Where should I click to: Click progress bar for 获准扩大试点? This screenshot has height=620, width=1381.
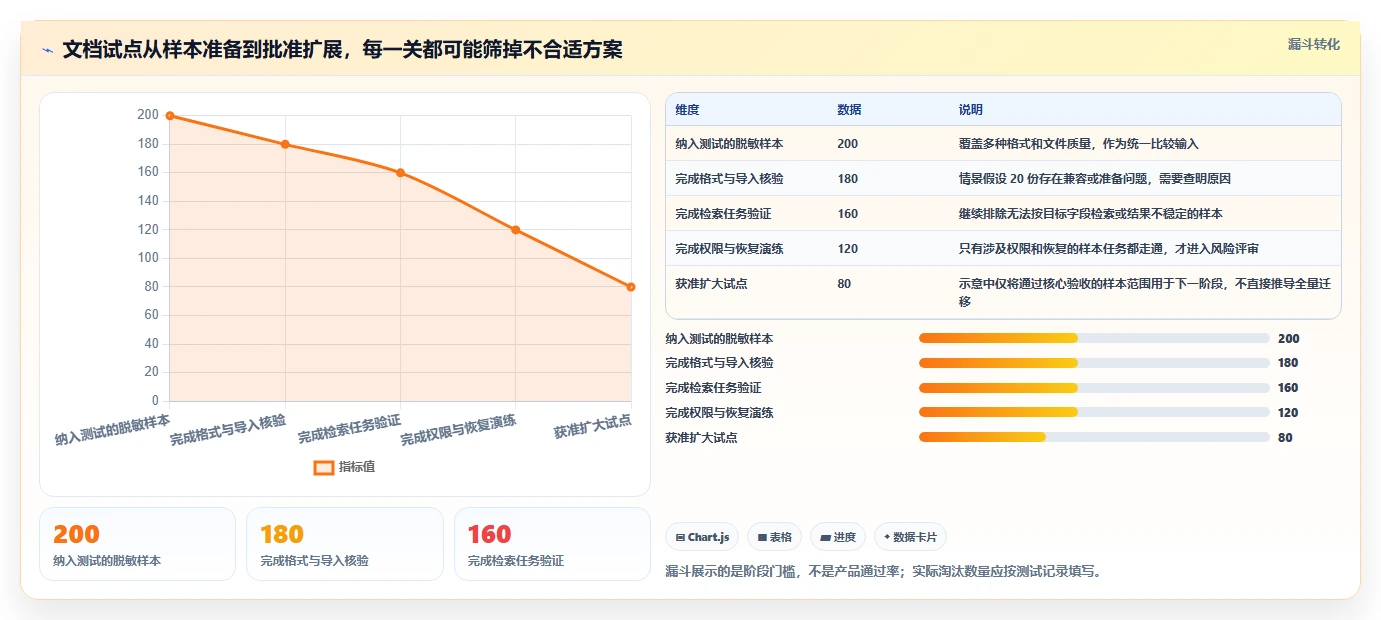(1094, 437)
